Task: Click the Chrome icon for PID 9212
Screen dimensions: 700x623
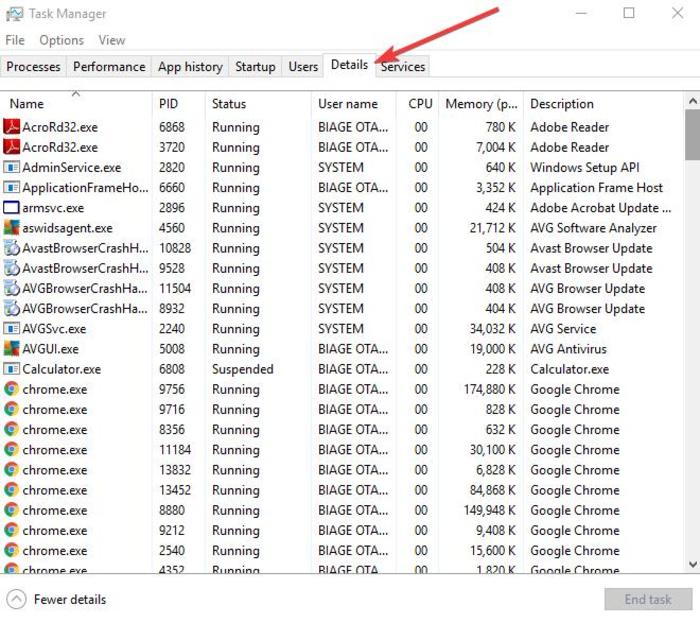Action: 12,530
